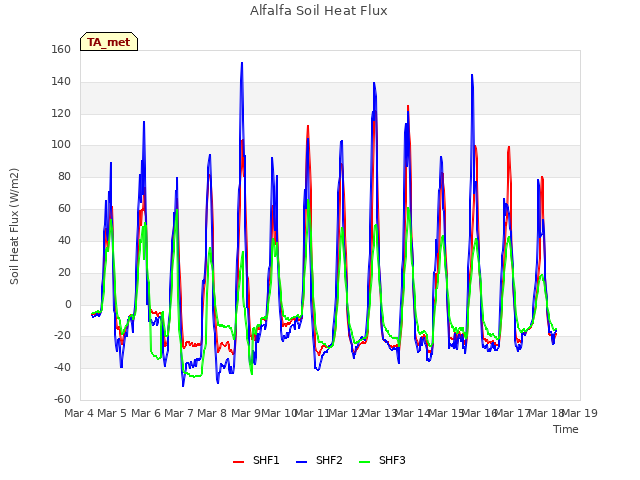This screenshot has height=480, width=640.
Task: Click the TA_met annotation label
Action: [109, 42]
